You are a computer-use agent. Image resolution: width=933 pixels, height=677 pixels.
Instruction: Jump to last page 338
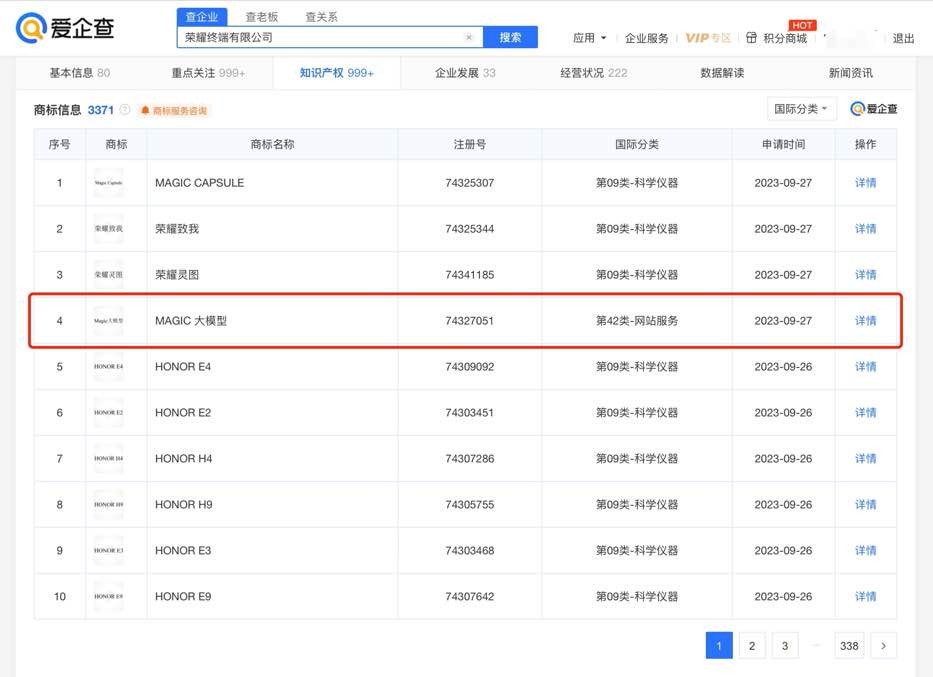tap(849, 645)
